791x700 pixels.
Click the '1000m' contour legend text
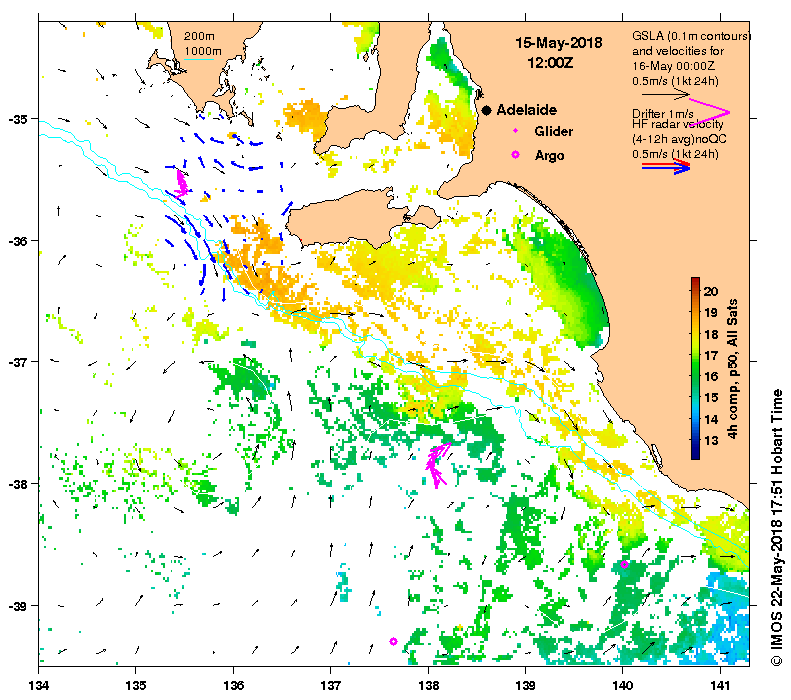pos(203,51)
